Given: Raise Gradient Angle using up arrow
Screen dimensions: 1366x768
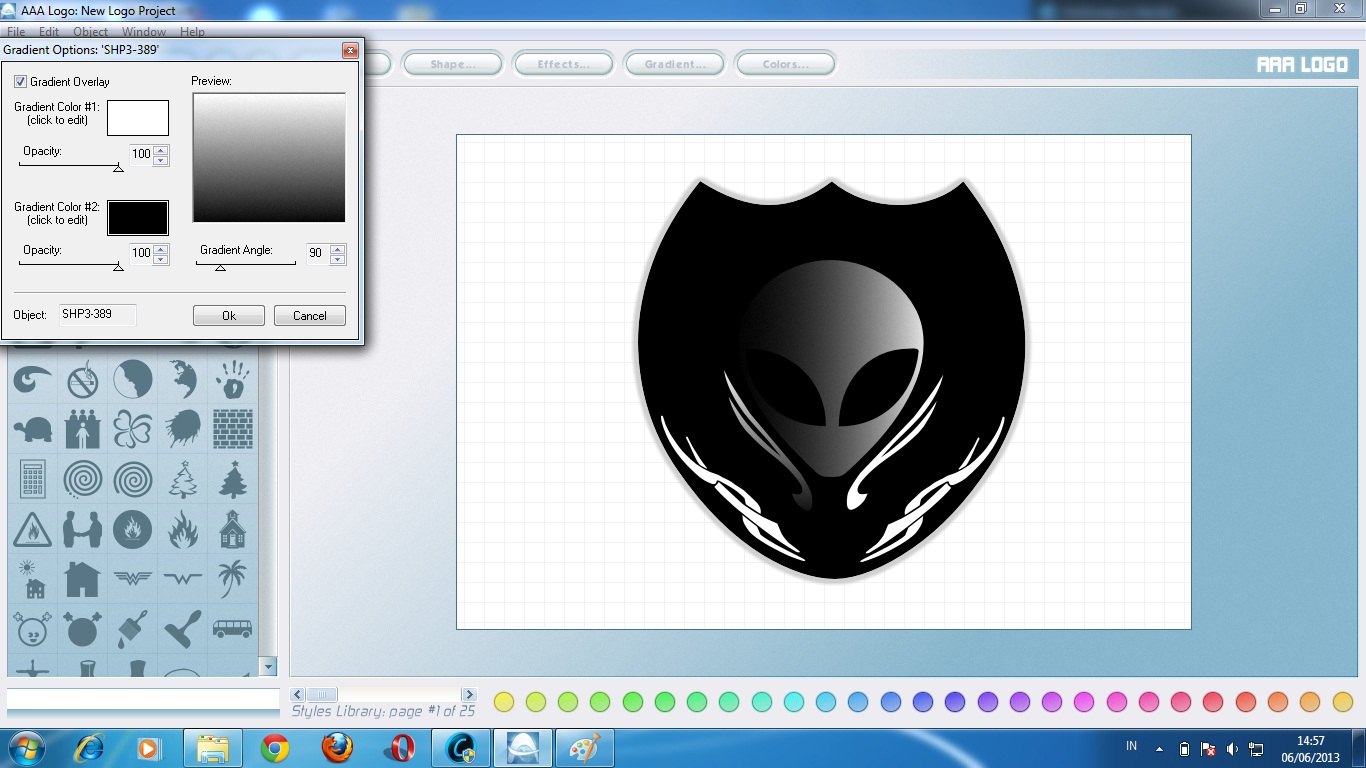Looking at the screenshot, I should pos(338,249).
